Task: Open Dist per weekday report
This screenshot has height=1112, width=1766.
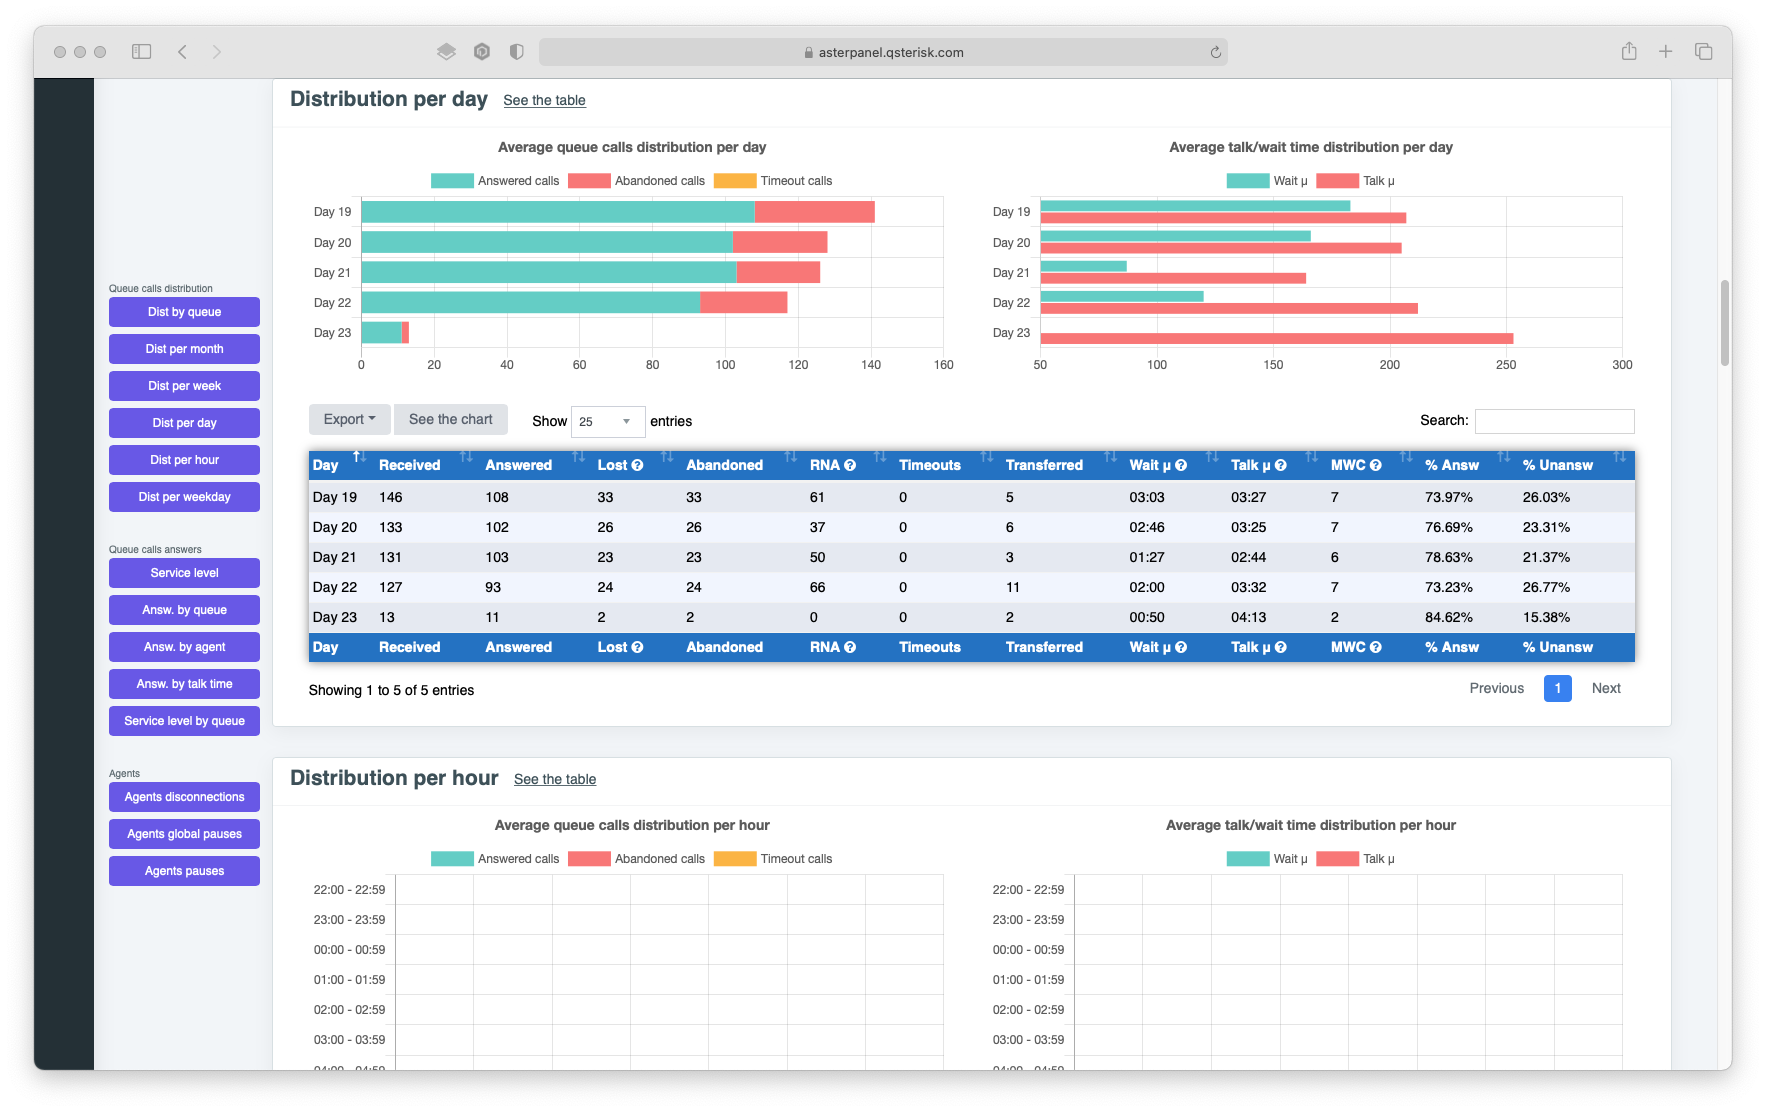Action: point(184,497)
